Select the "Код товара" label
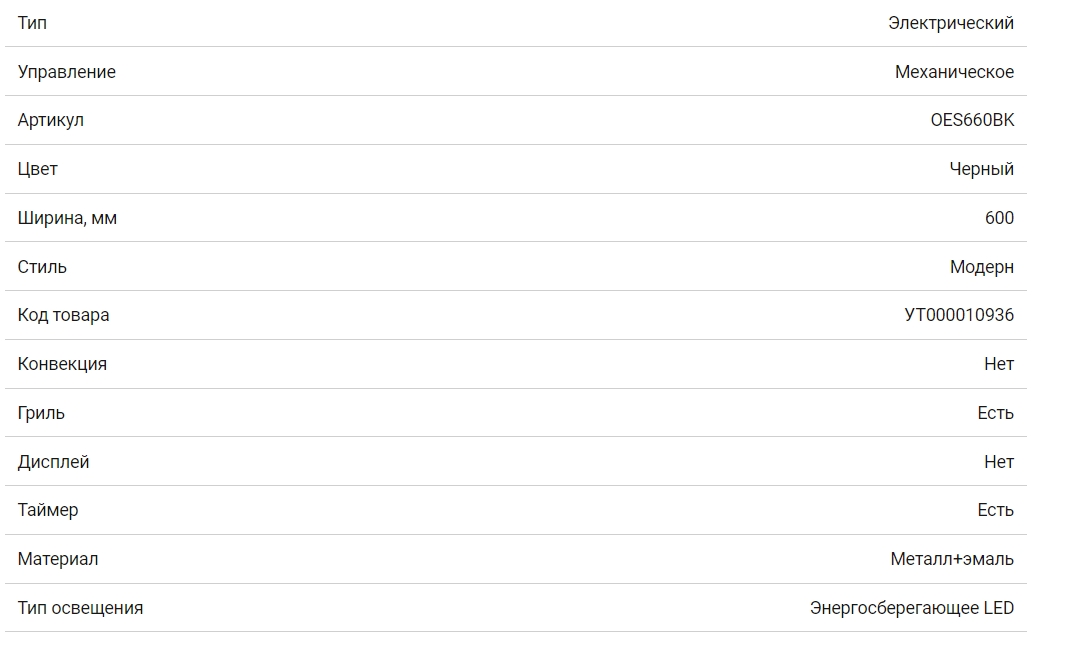Screen dimensions: 1065x648 click(63, 315)
